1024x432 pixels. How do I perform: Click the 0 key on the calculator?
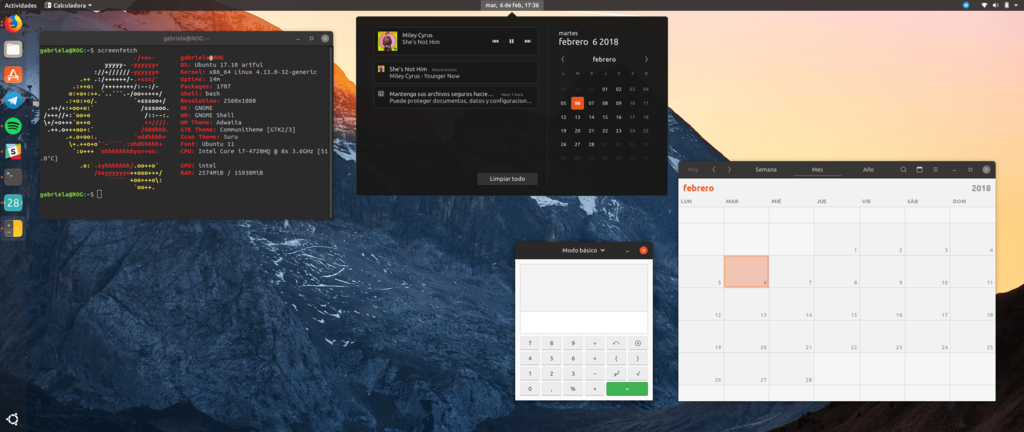[x=530, y=389]
